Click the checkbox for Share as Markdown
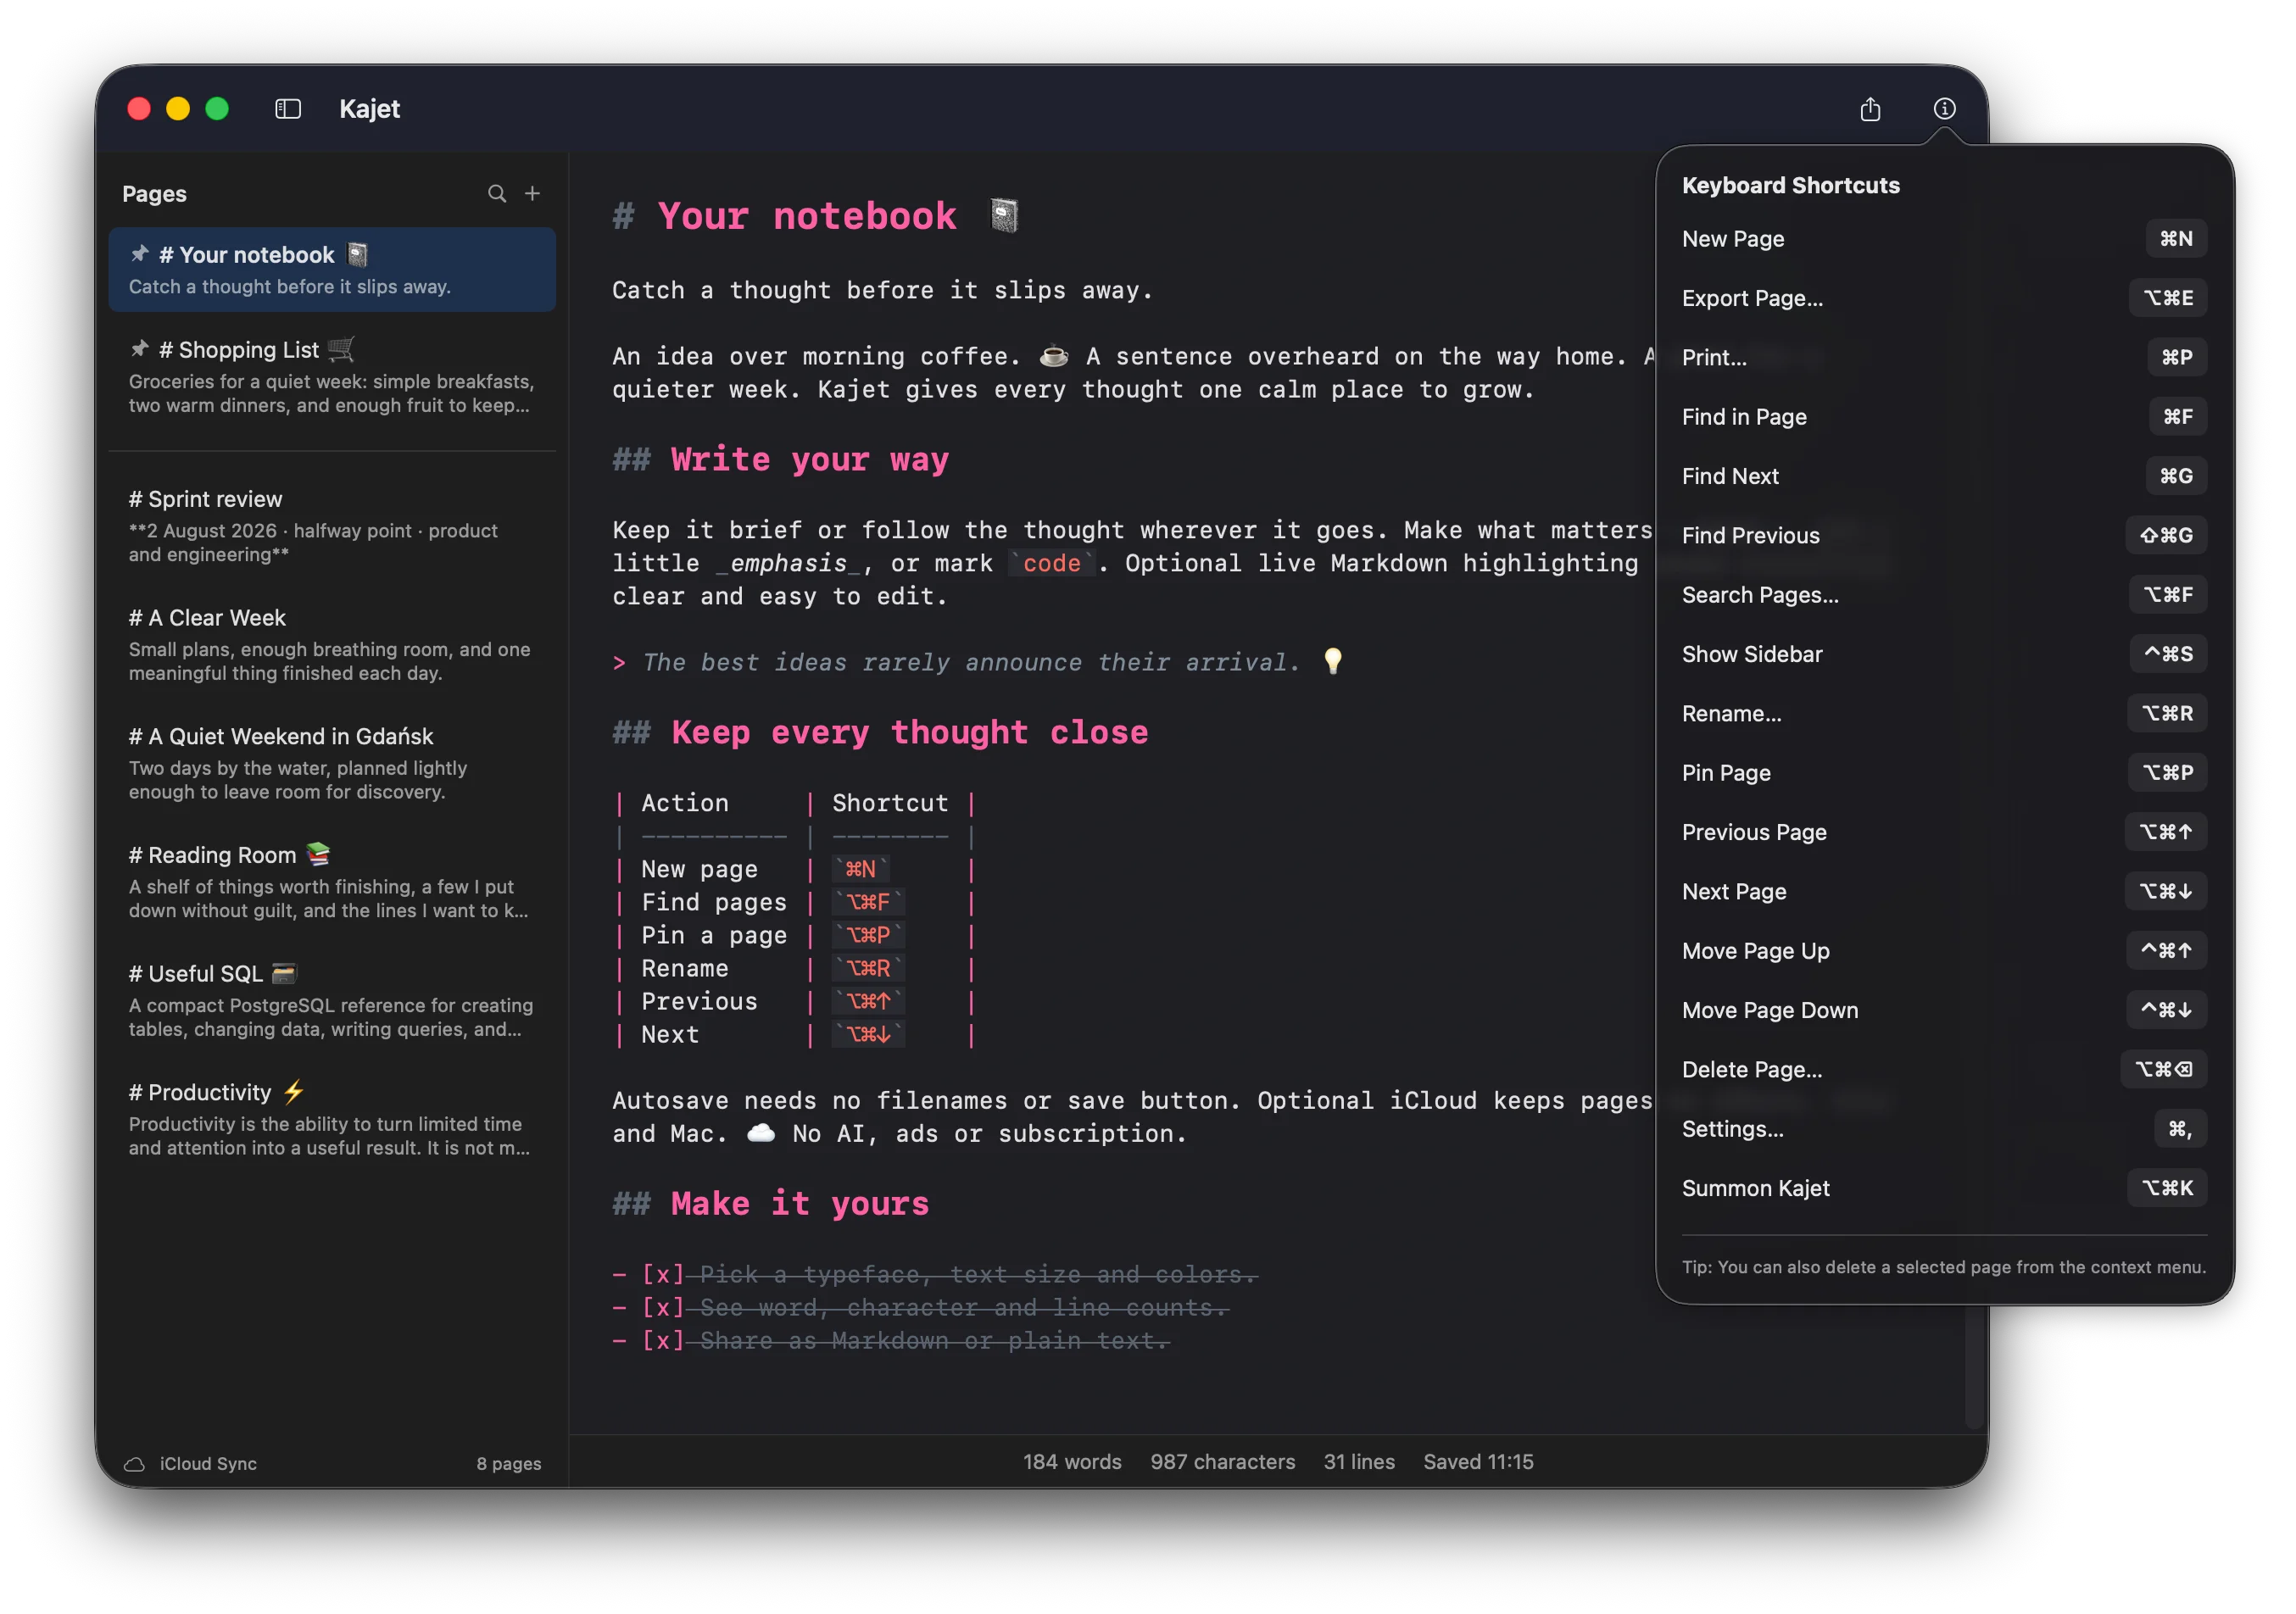The height and width of the screenshot is (1614, 2296). [663, 1341]
